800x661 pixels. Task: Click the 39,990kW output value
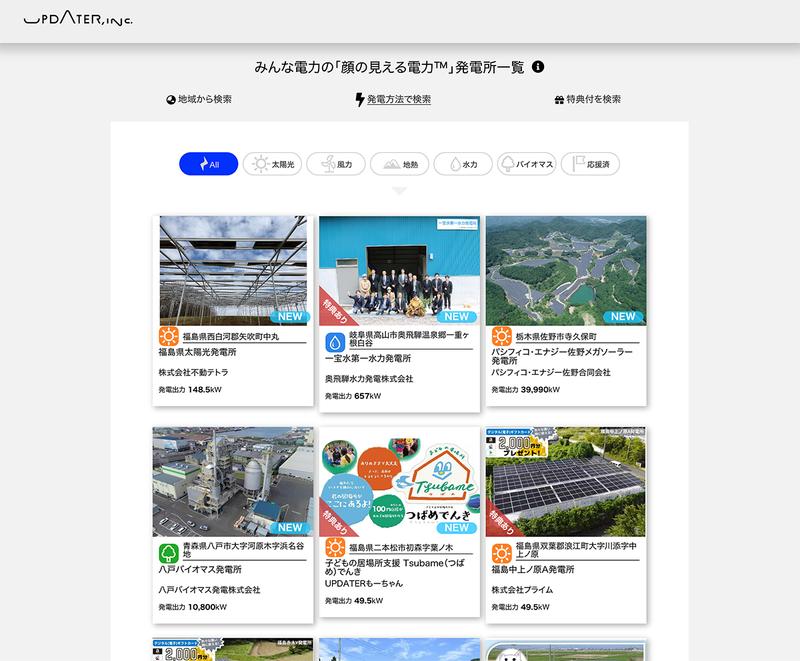(x=540, y=390)
